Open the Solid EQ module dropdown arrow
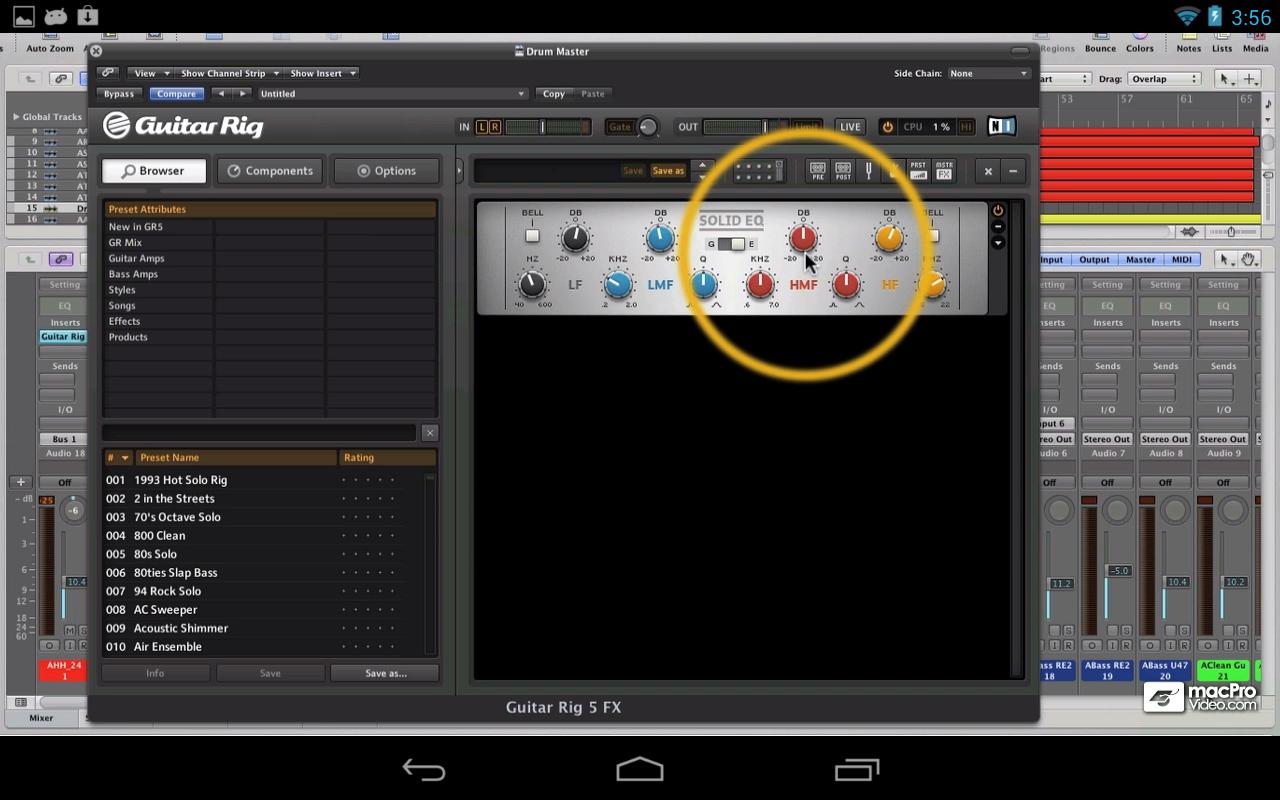The image size is (1280, 800). pyautogui.click(x=998, y=243)
